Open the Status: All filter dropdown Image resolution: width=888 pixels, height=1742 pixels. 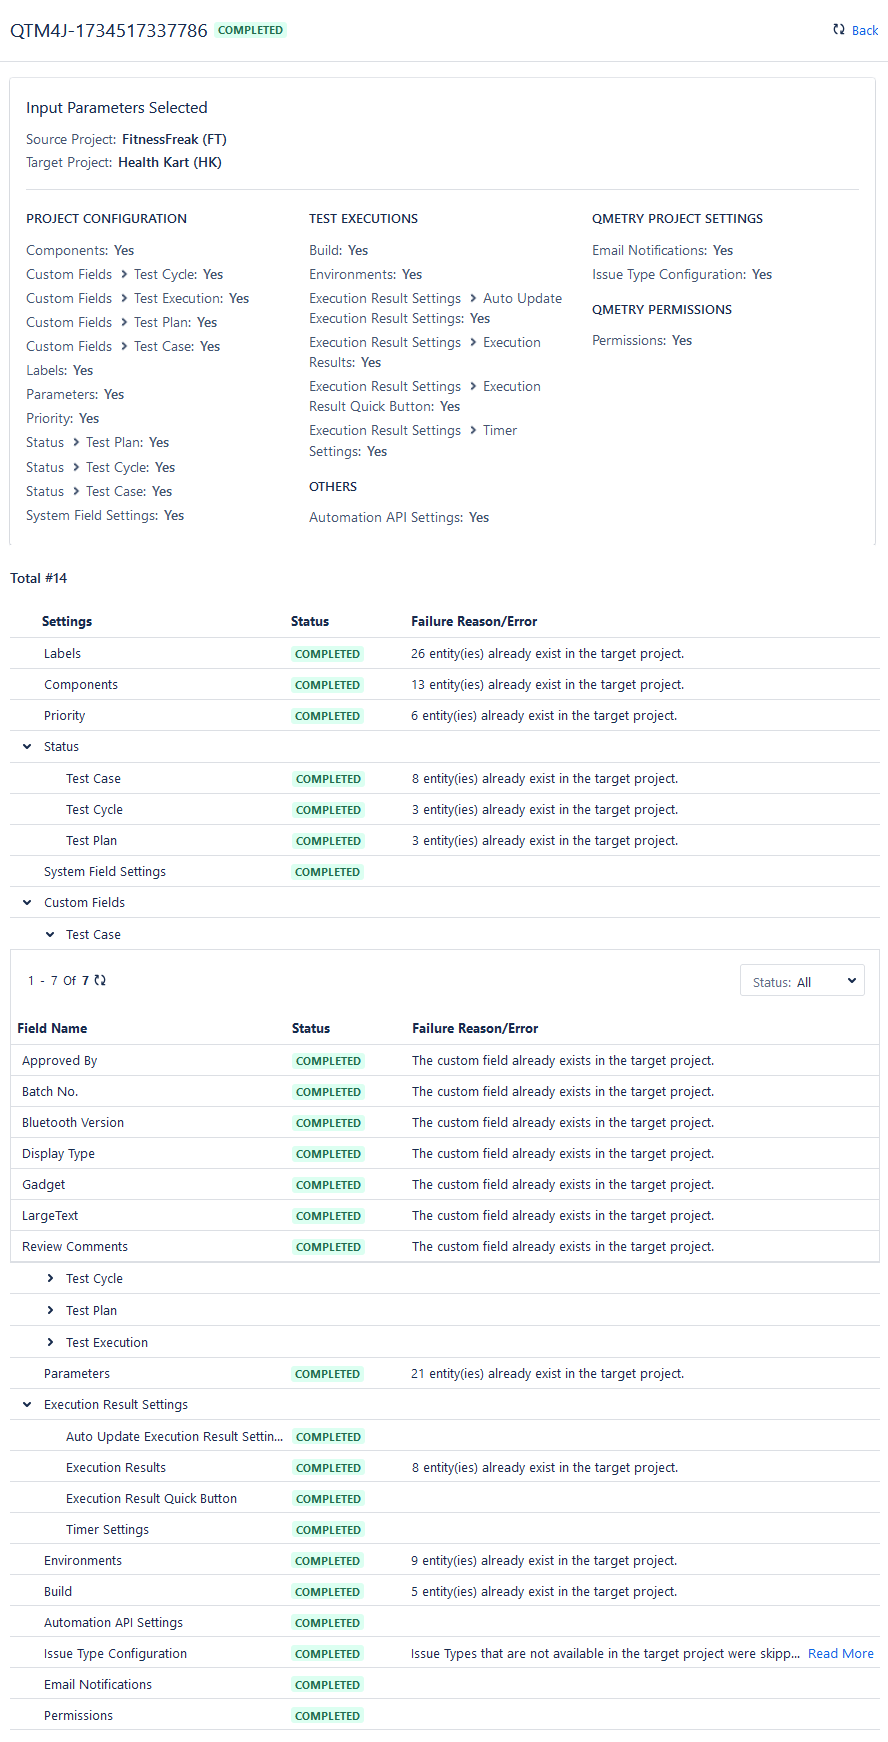[802, 981]
